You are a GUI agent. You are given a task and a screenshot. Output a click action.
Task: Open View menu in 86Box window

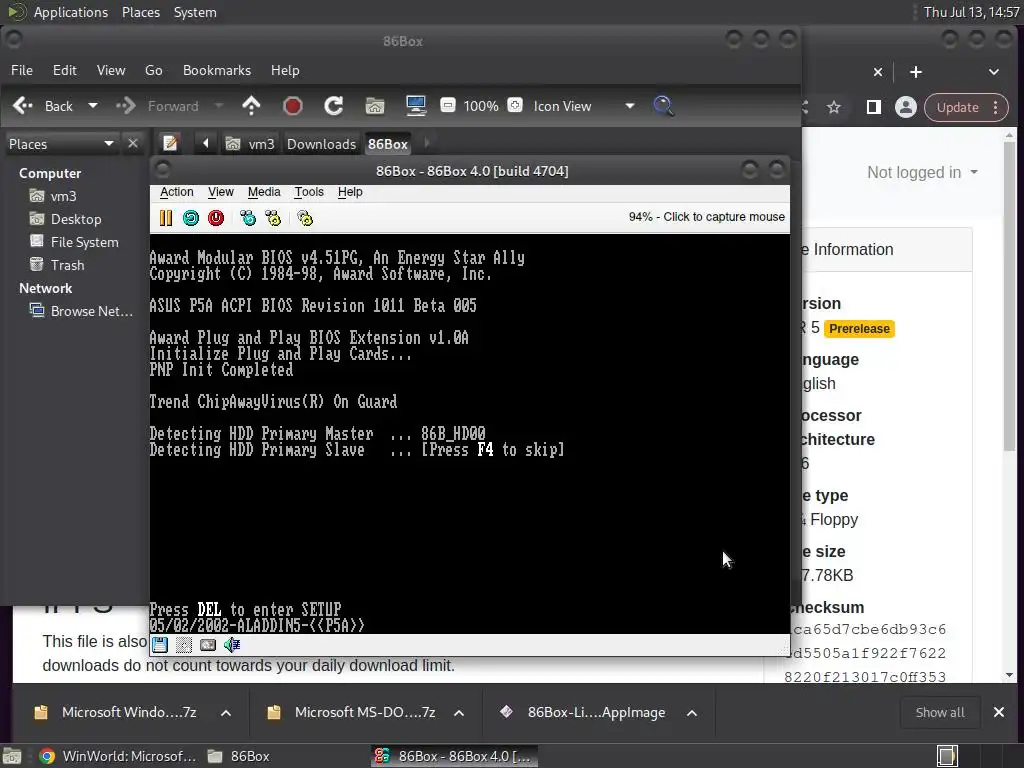[x=221, y=192]
